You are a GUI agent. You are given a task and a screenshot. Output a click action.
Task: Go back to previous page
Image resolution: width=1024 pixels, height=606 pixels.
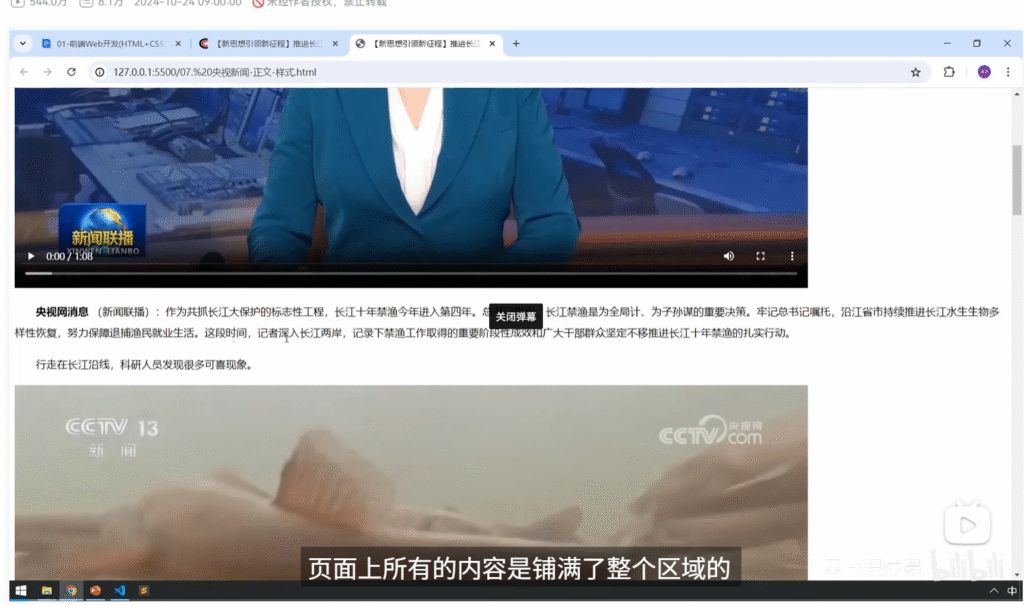[23, 72]
